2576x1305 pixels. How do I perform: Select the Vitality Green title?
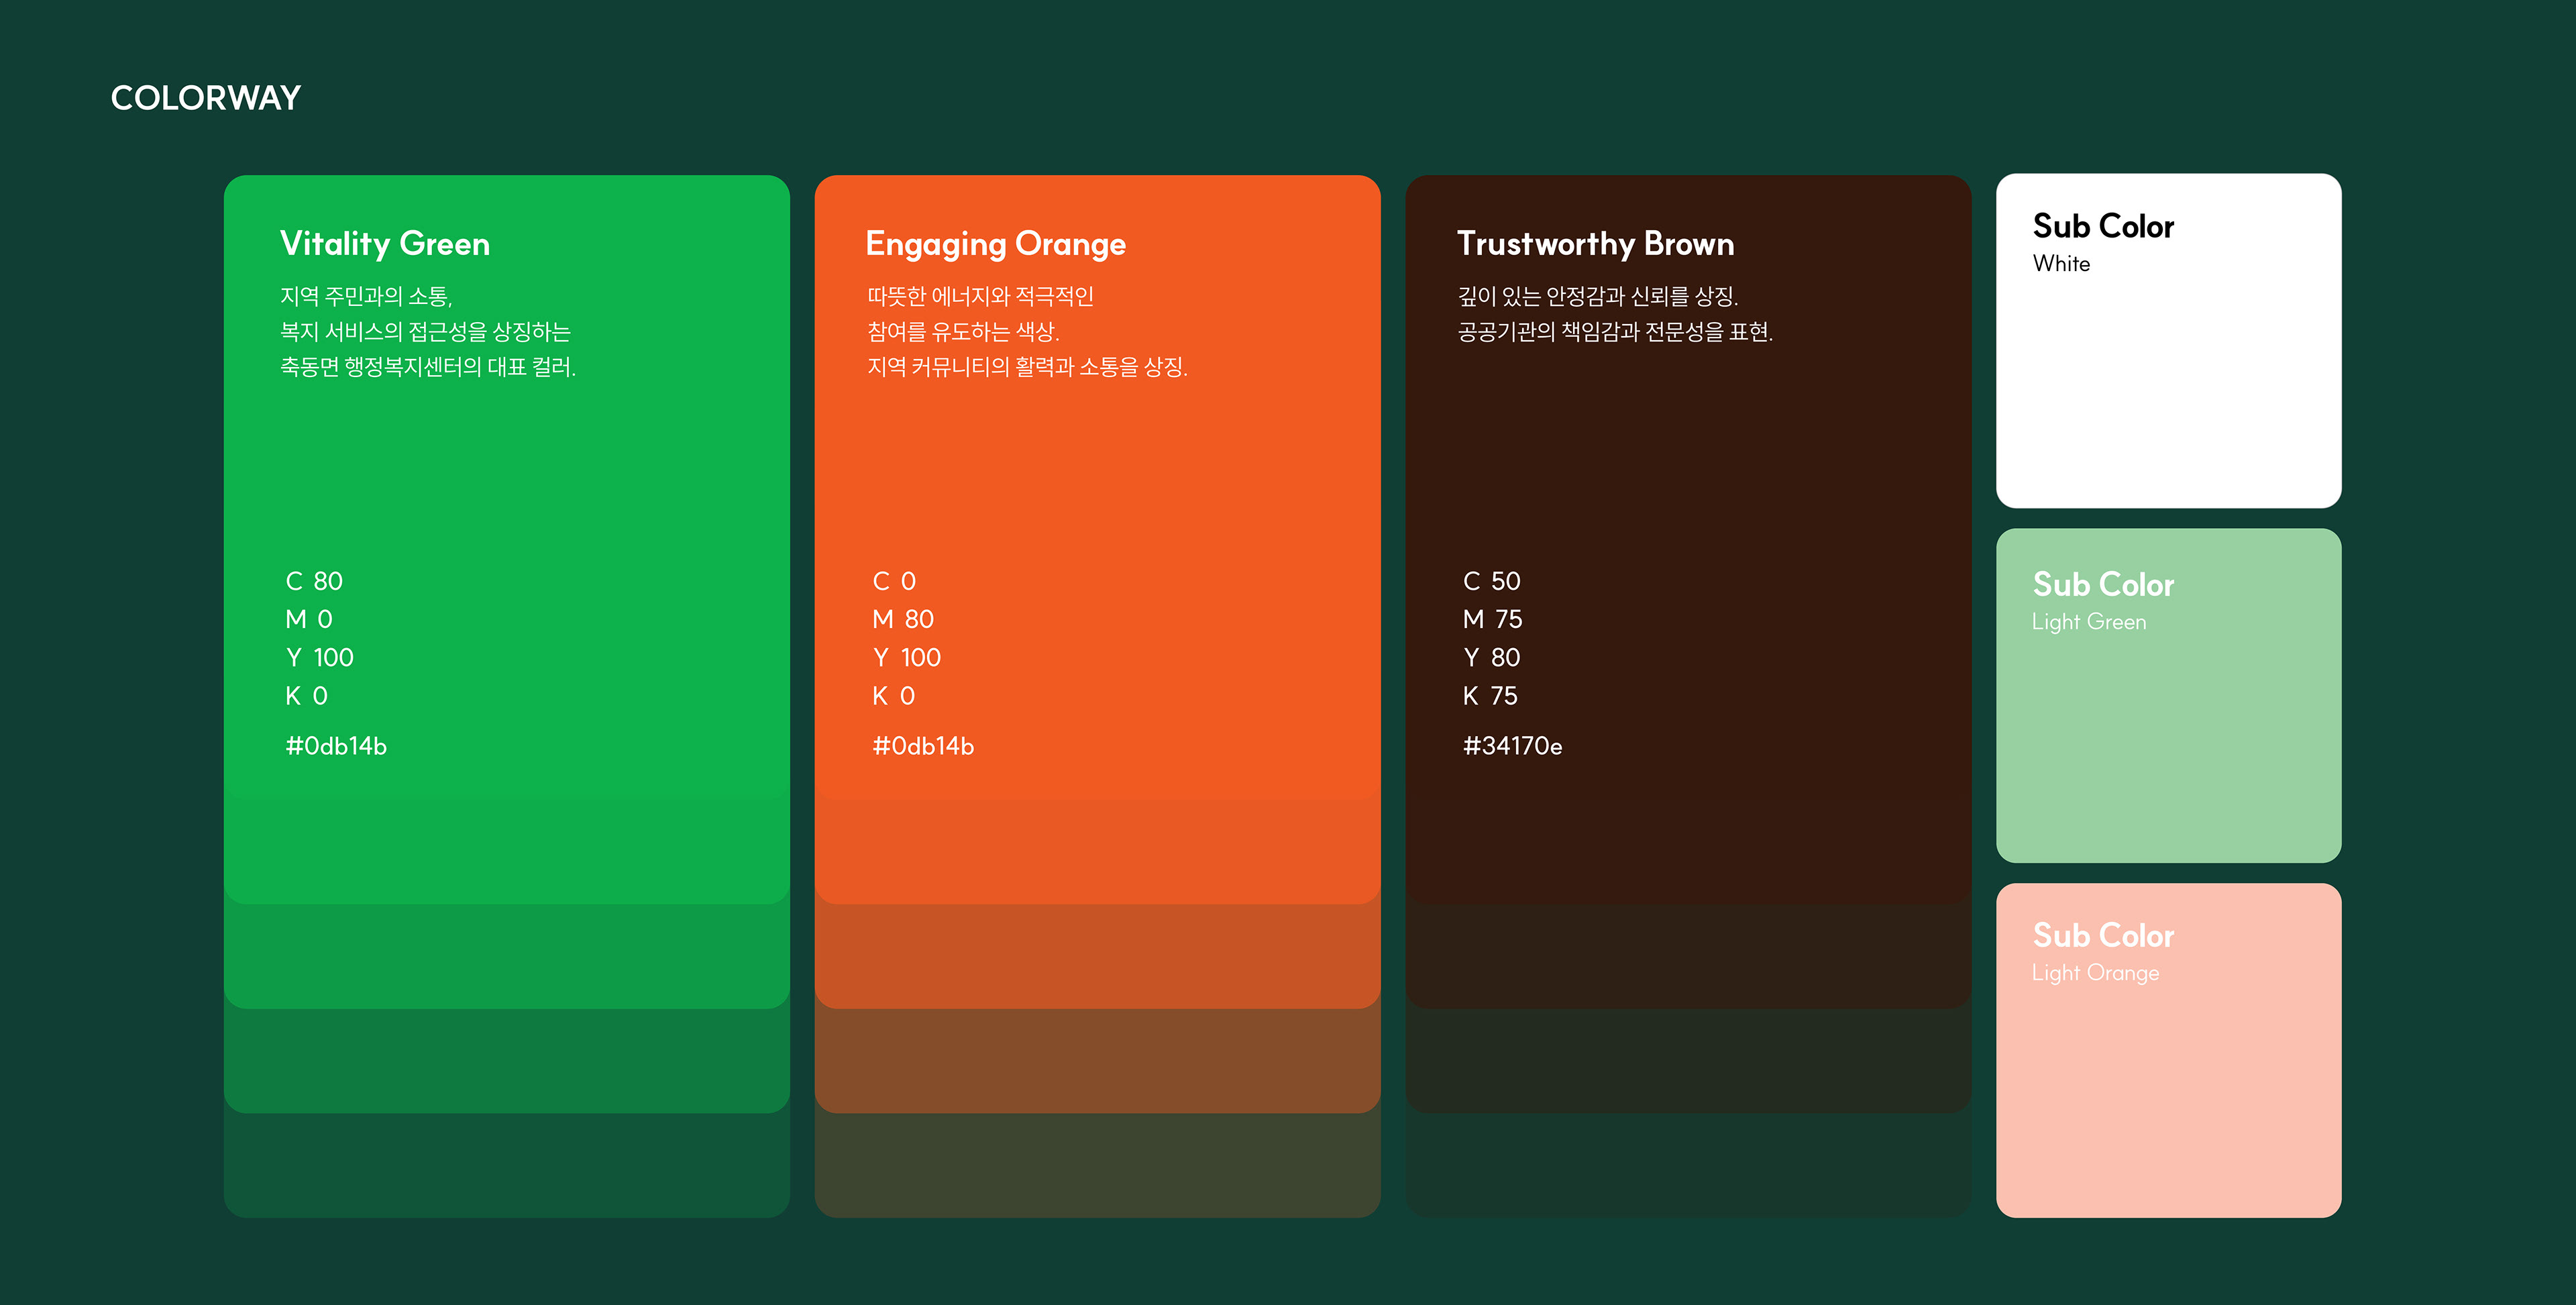[x=384, y=244]
